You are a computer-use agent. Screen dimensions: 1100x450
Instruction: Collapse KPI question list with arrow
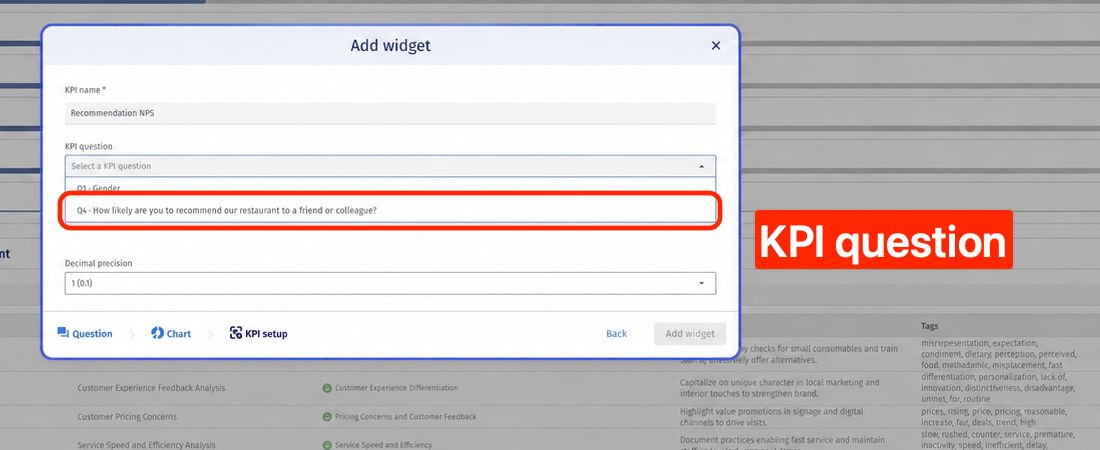(x=702, y=166)
